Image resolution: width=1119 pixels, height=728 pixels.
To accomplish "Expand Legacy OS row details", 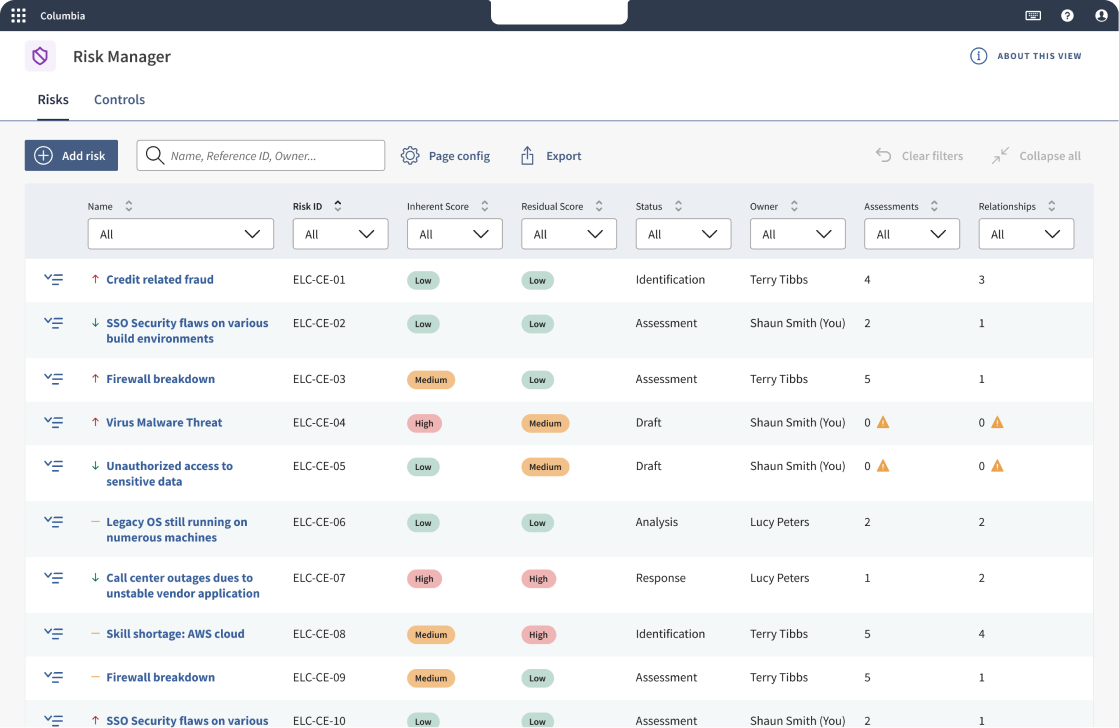I will coord(54,522).
